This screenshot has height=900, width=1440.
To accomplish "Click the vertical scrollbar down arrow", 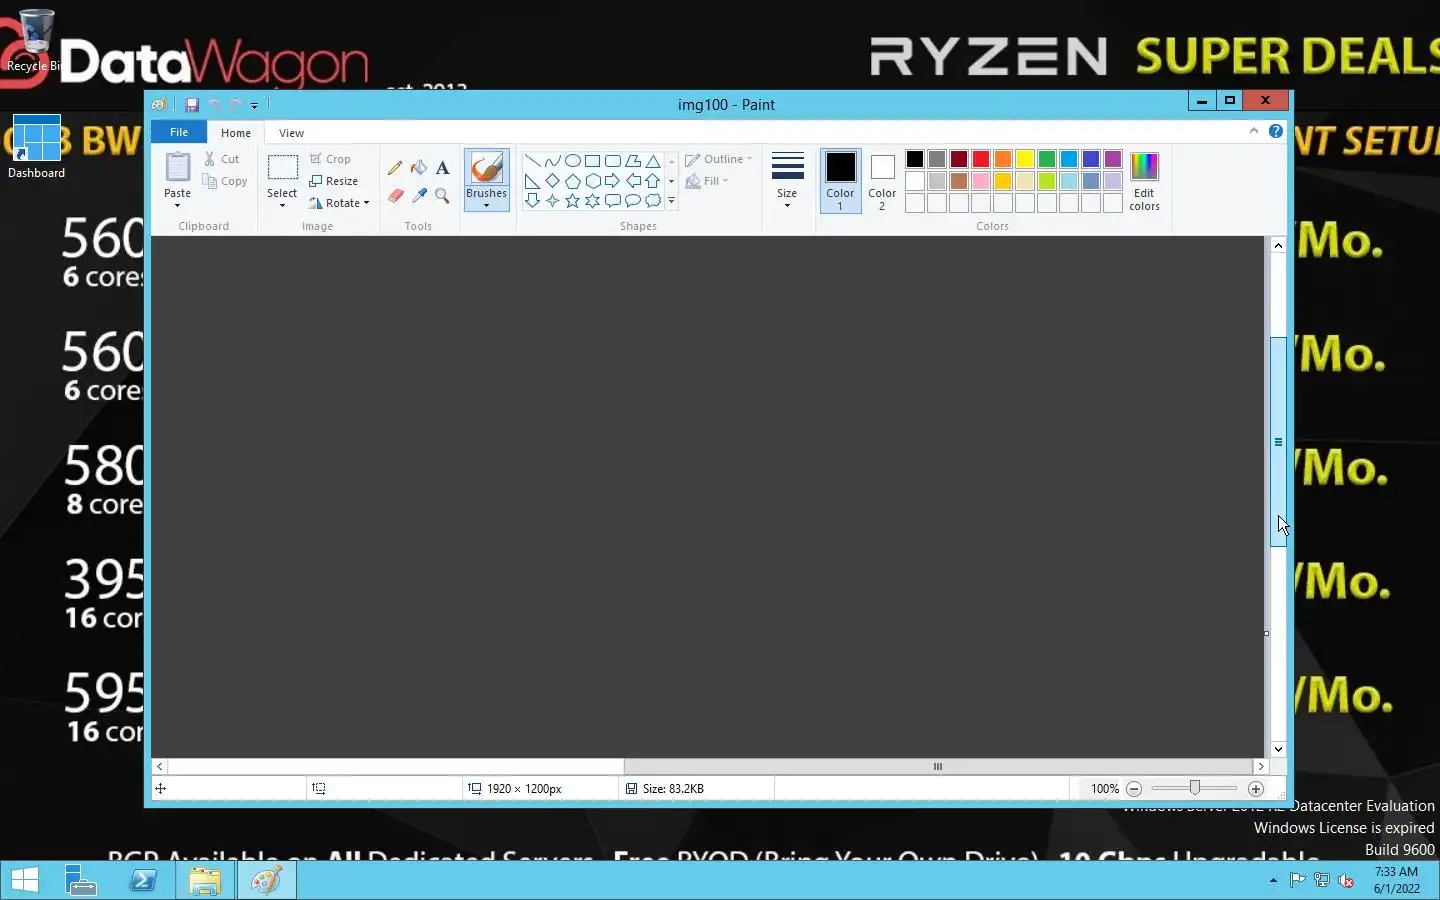I will point(1278,749).
